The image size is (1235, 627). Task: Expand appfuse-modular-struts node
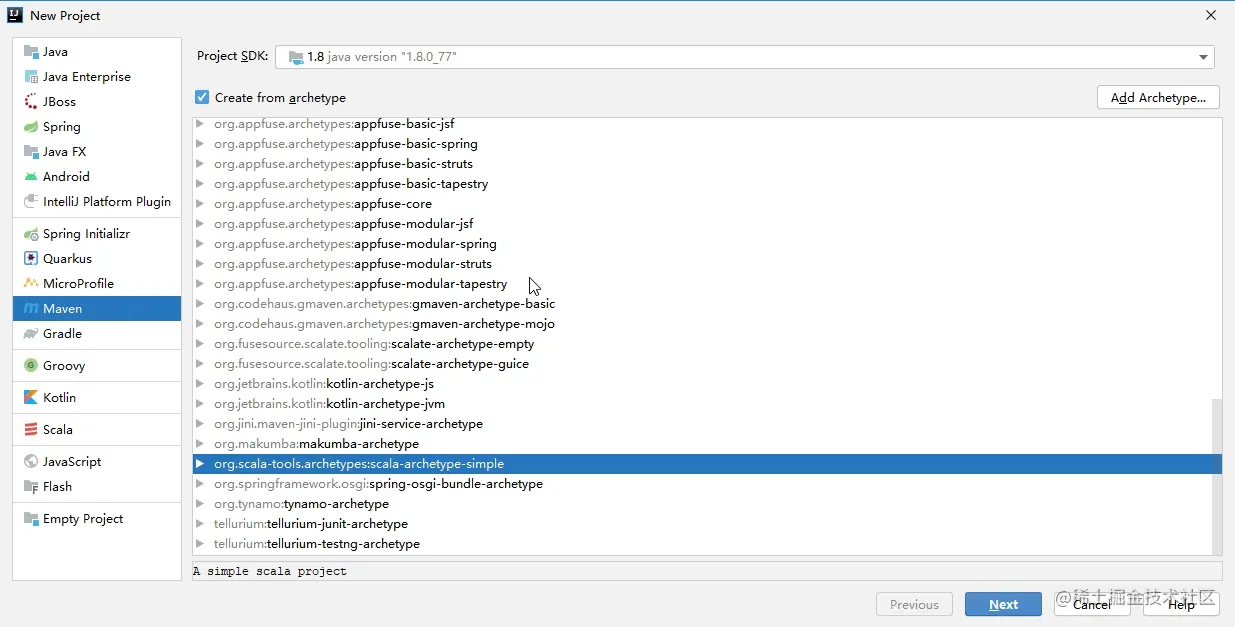pyautogui.click(x=200, y=264)
